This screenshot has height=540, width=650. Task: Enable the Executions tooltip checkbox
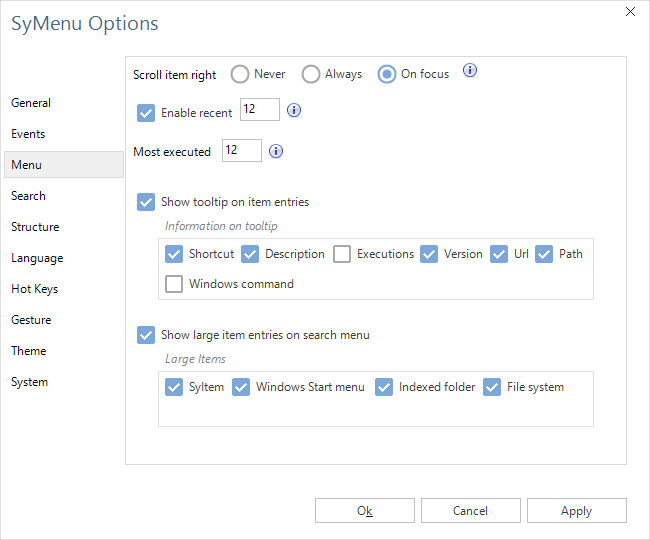click(342, 254)
